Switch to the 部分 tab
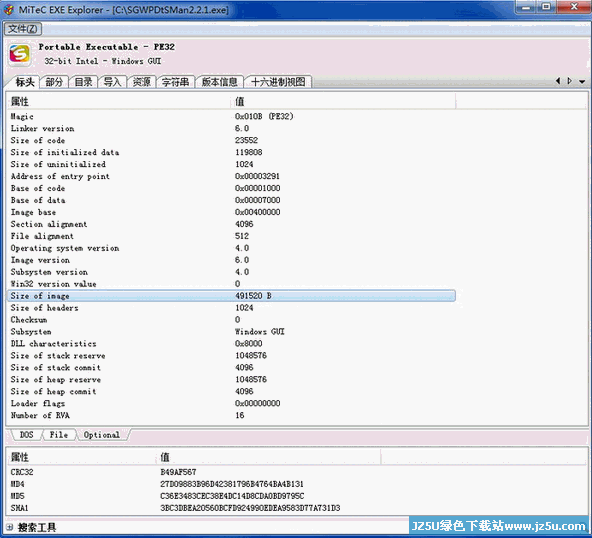 [54, 82]
